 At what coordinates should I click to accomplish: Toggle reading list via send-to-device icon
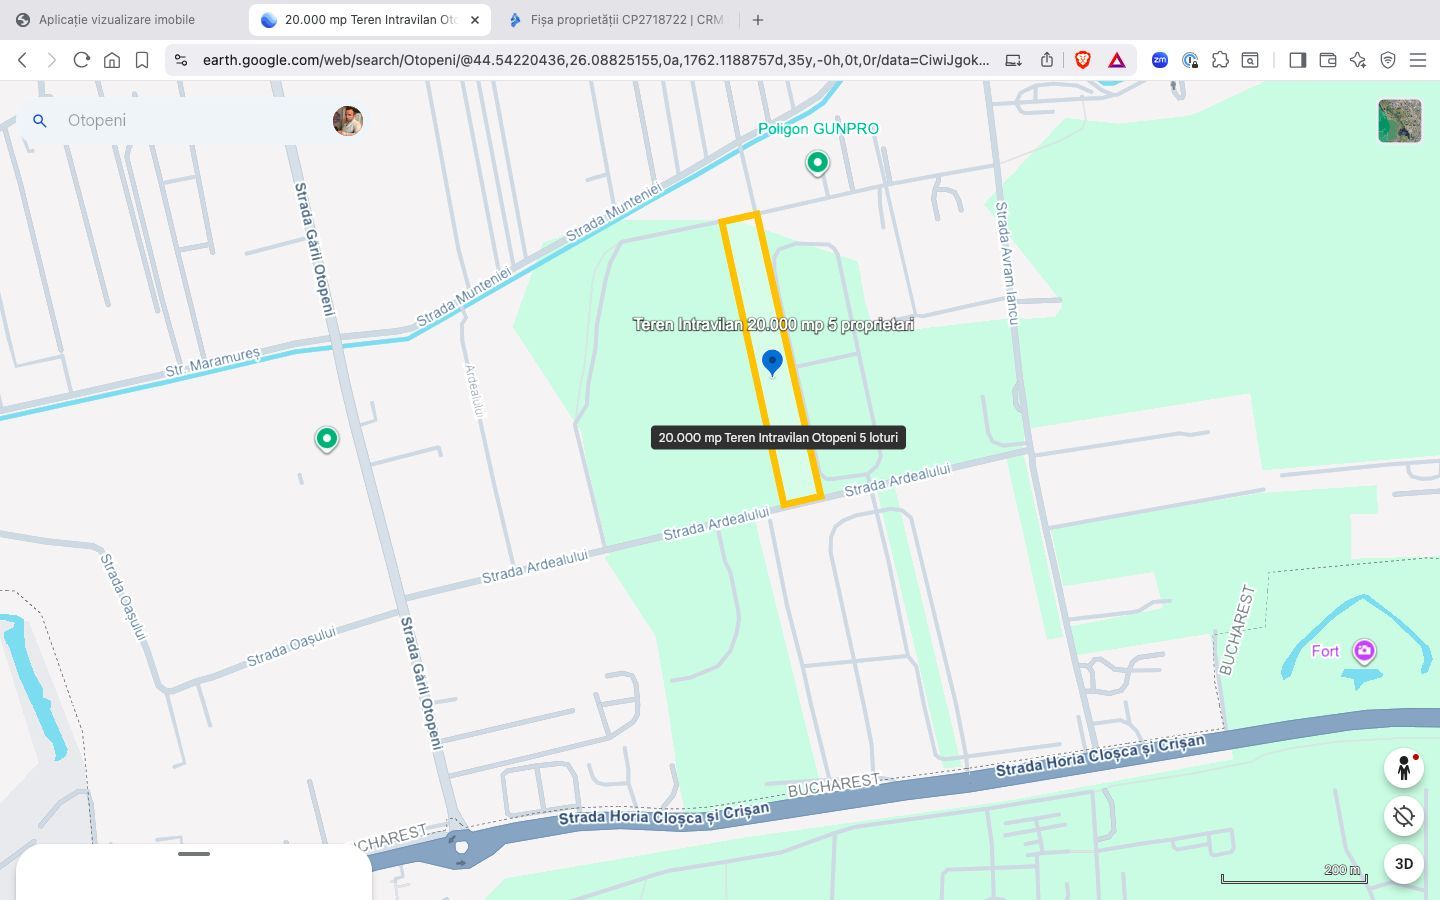pos(1012,60)
